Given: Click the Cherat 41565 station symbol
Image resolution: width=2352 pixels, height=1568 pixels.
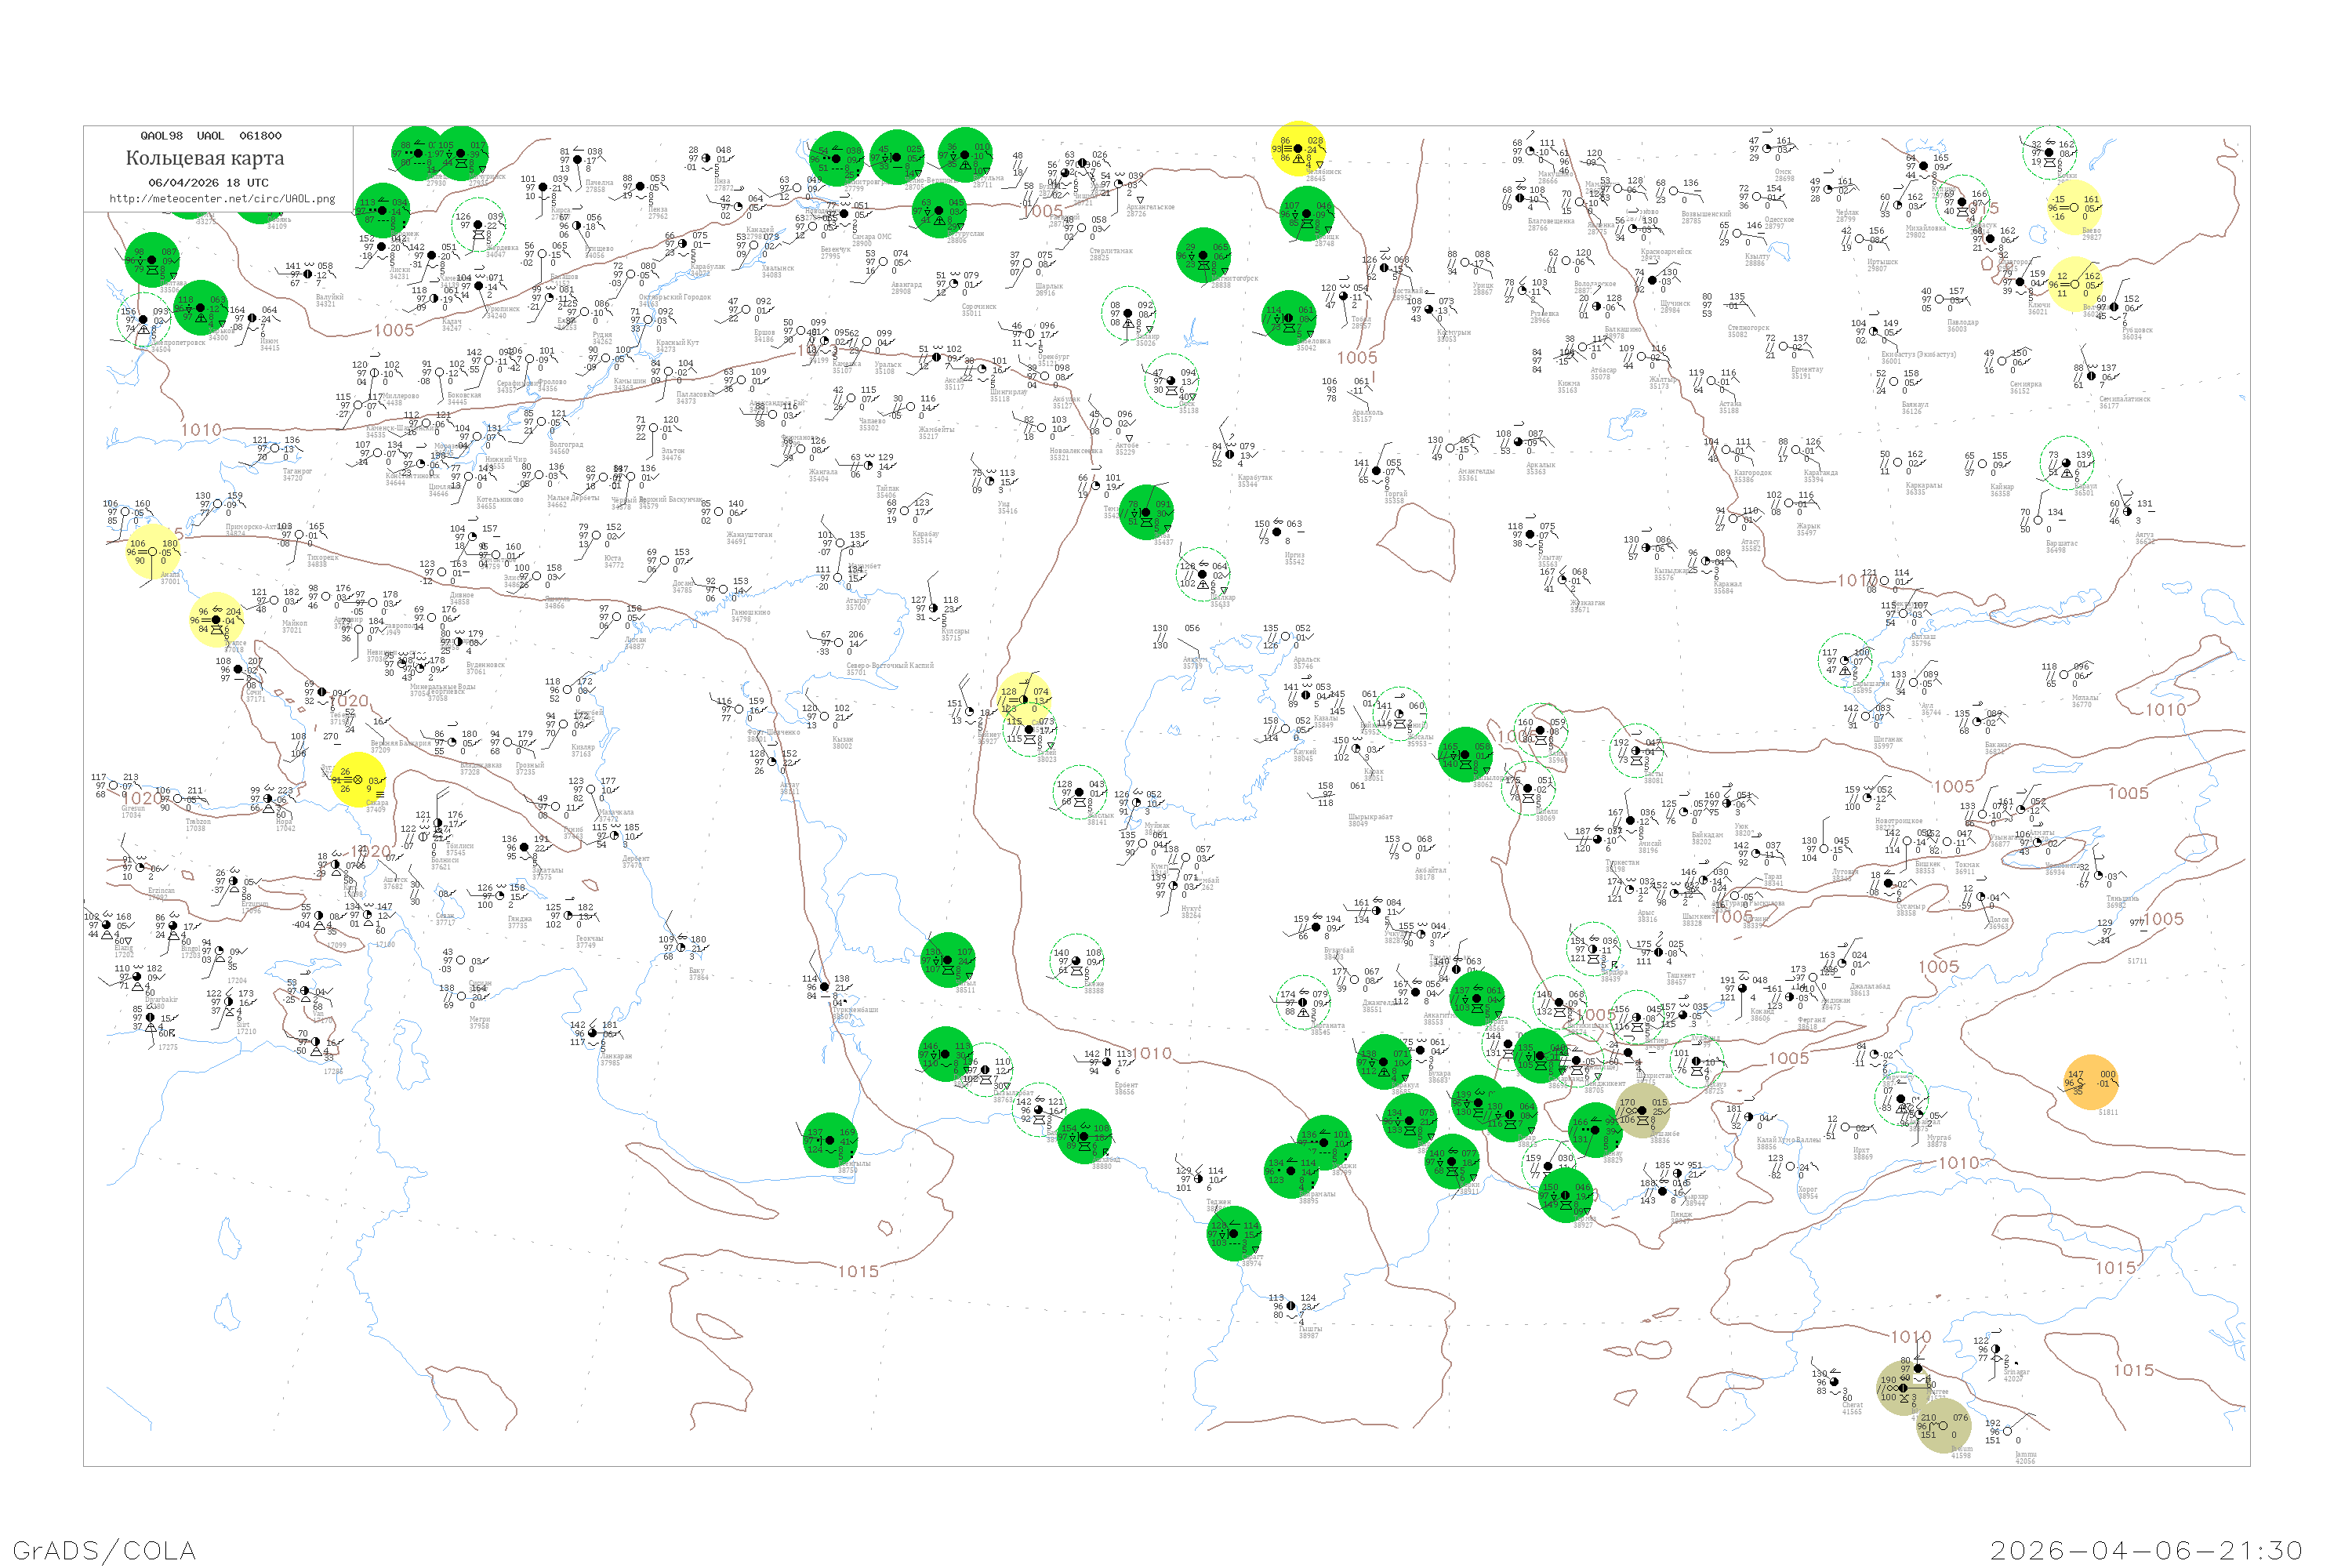Looking at the screenshot, I should (1835, 1382).
